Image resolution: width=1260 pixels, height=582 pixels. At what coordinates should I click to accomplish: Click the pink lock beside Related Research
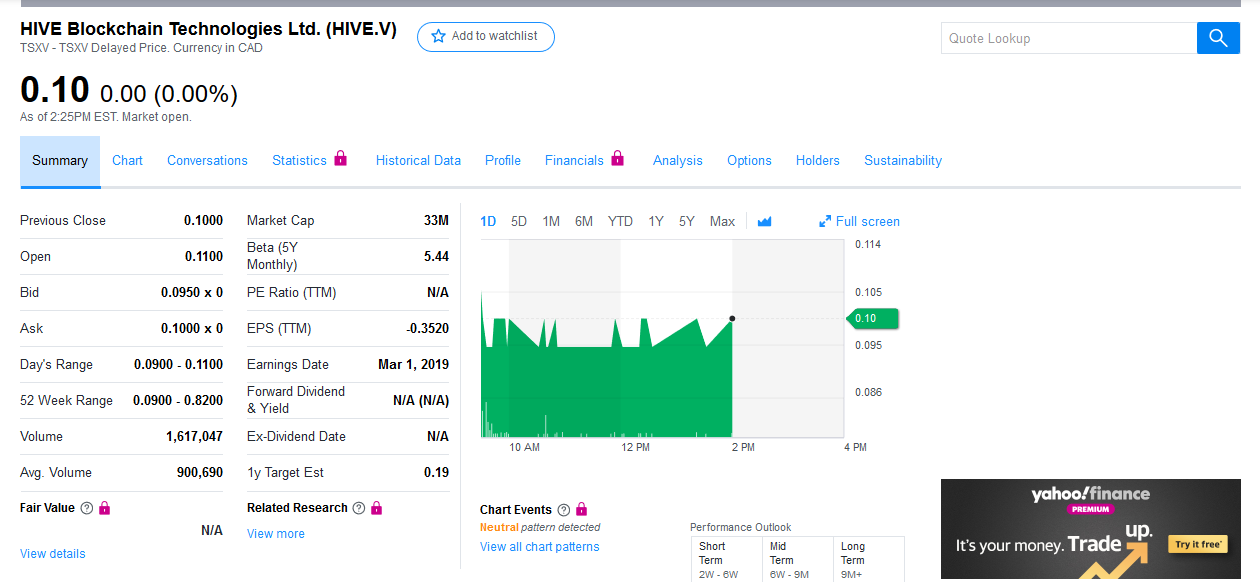click(x=377, y=508)
